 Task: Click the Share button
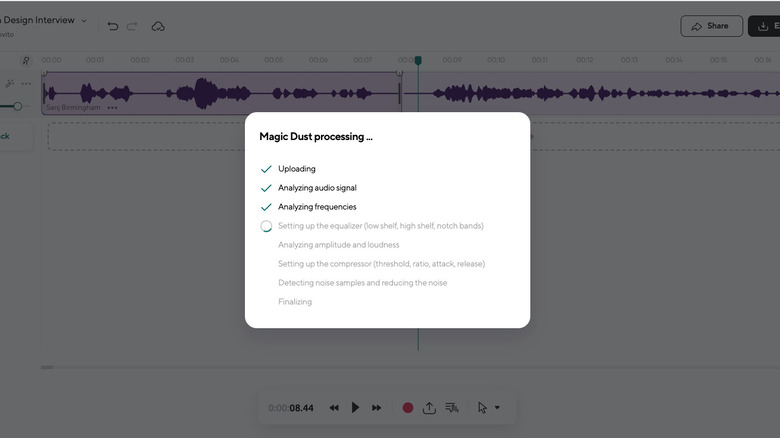(711, 26)
